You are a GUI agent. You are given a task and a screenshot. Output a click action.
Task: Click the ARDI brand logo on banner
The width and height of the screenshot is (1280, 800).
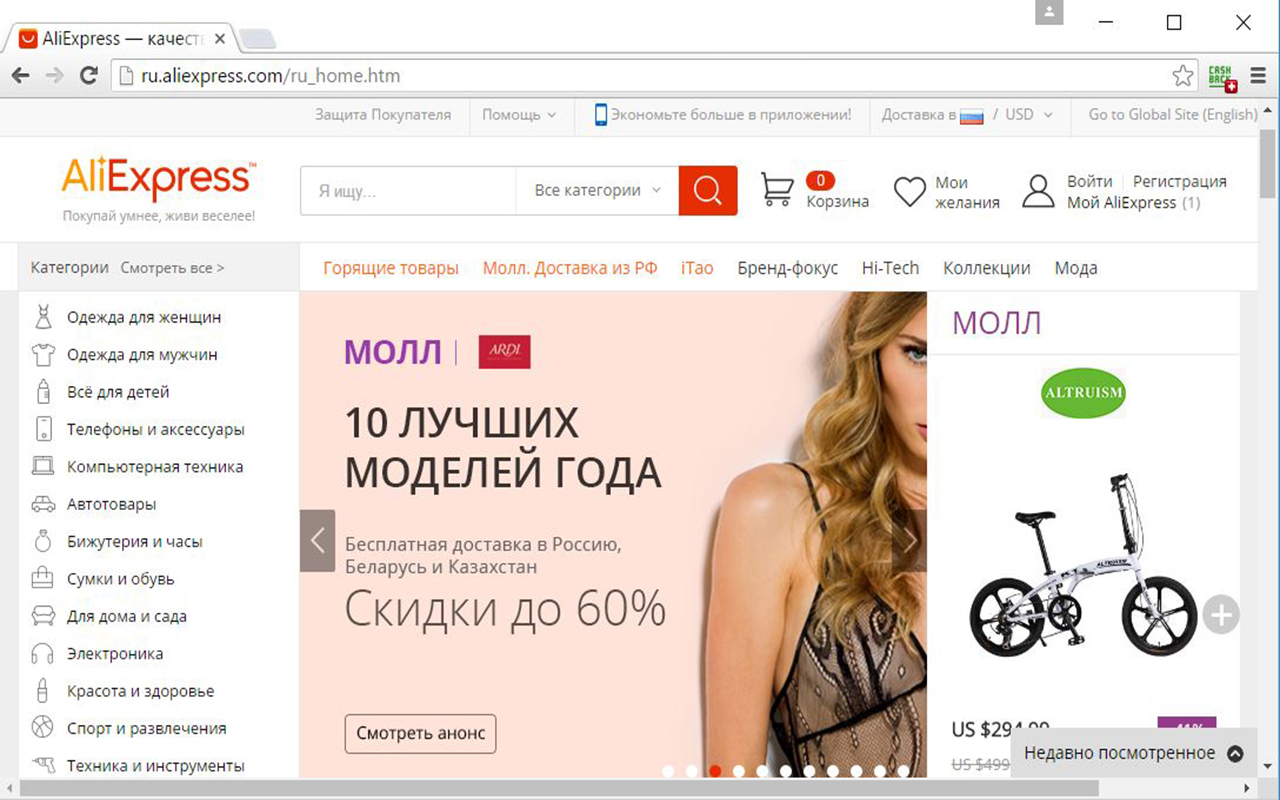504,352
